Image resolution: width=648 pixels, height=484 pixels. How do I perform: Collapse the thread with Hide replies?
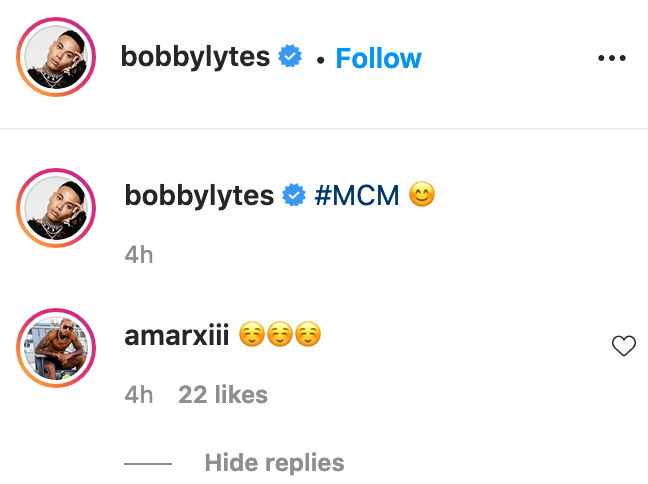[x=274, y=463]
